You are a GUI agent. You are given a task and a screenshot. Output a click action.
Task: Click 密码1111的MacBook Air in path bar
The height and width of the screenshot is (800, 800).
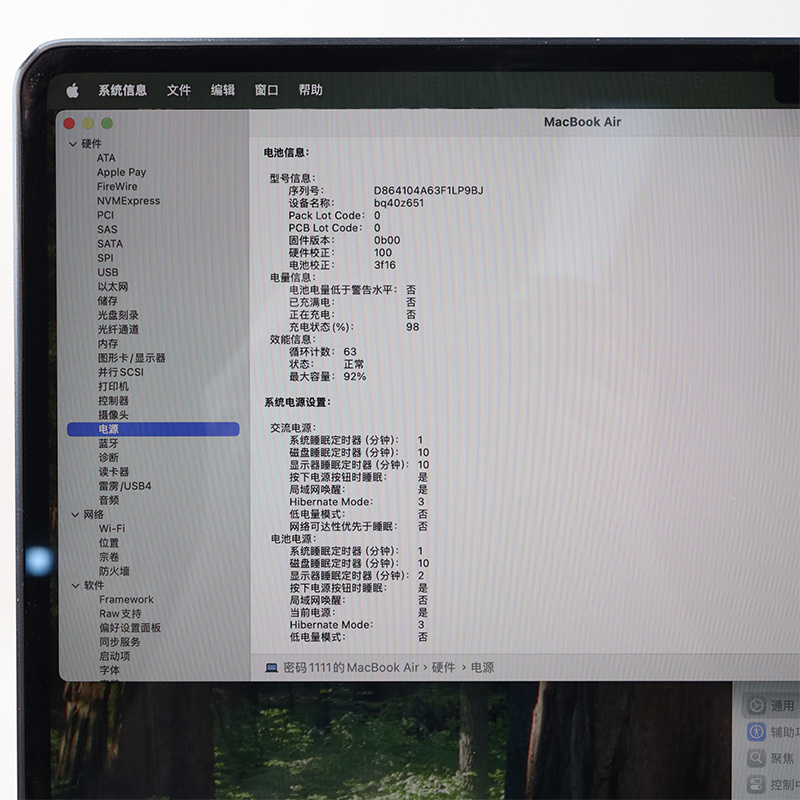[x=351, y=668]
